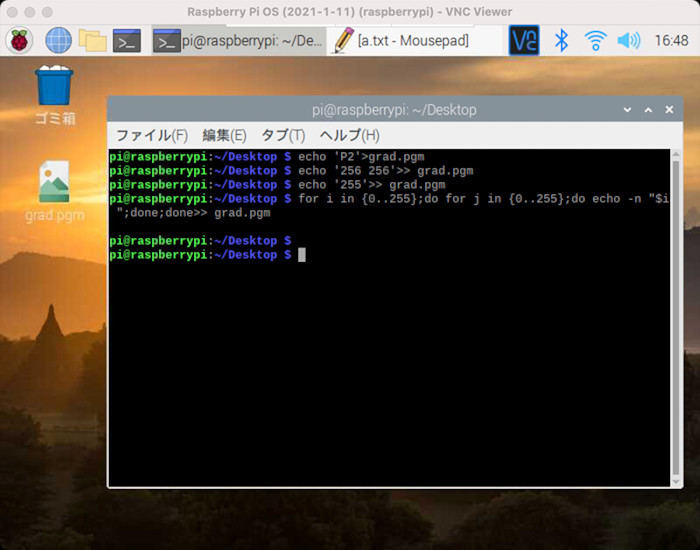Open the Wi-Fi network tray menu

click(596, 41)
